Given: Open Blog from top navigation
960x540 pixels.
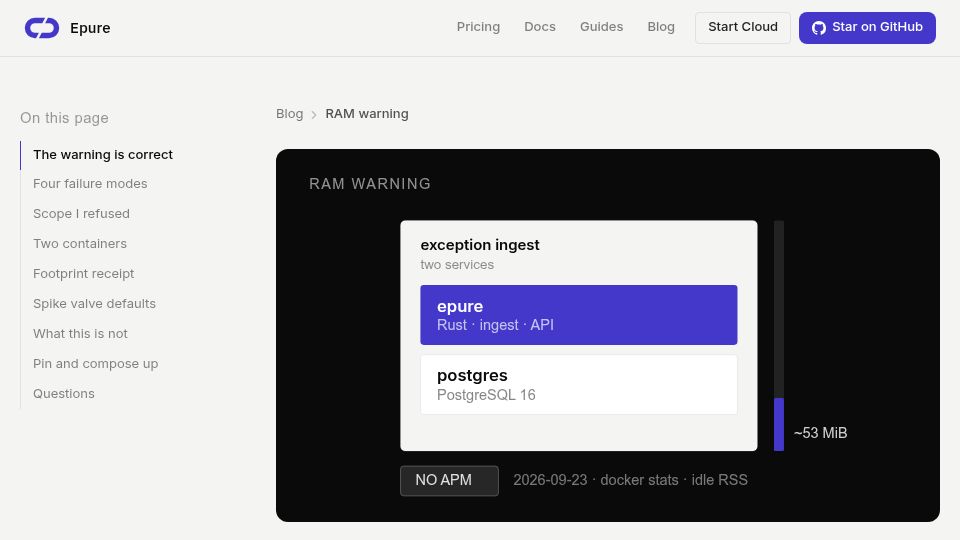Looking at the screenshot, I should 661,27.
